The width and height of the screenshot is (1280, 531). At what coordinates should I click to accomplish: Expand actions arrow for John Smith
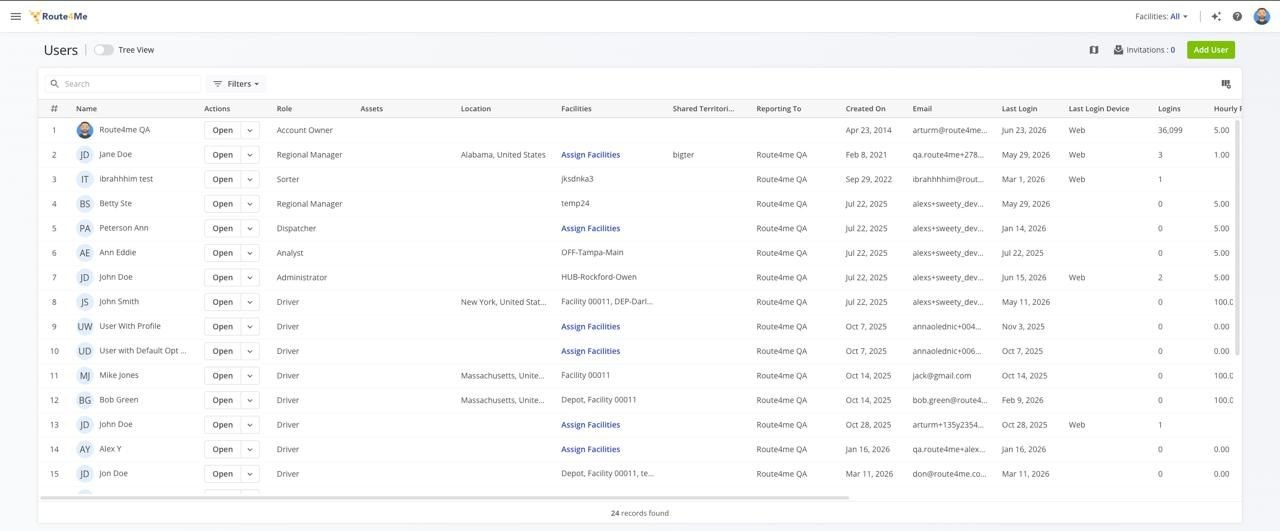click(x=250, y=302)
